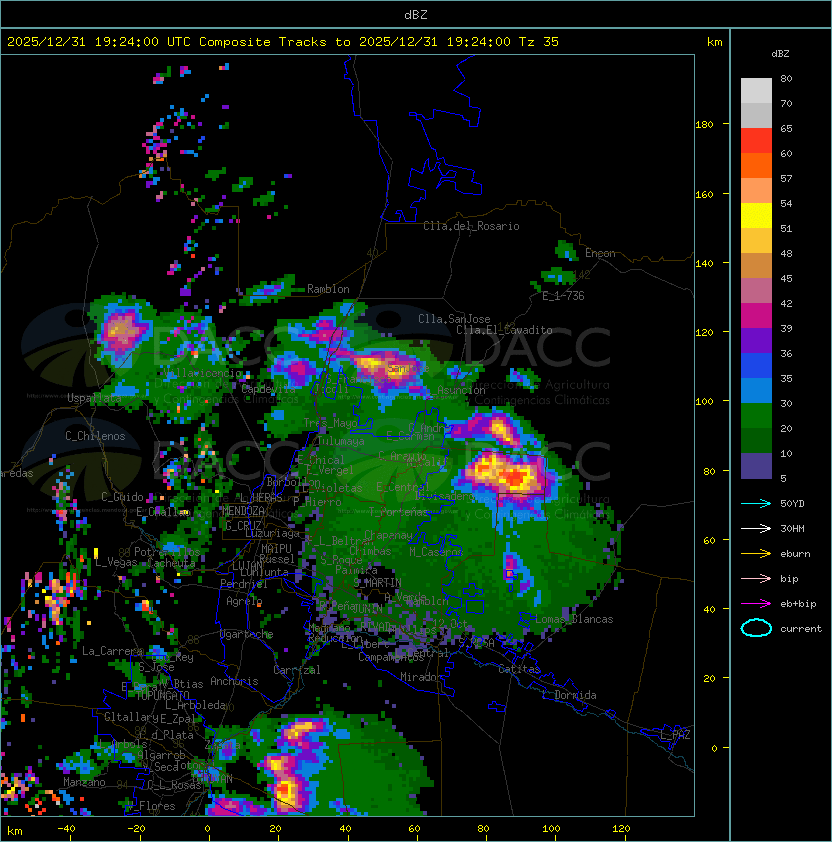
Task: Select the dark green 10–20 dBZ swatch
Action: [x=756, y=441]
